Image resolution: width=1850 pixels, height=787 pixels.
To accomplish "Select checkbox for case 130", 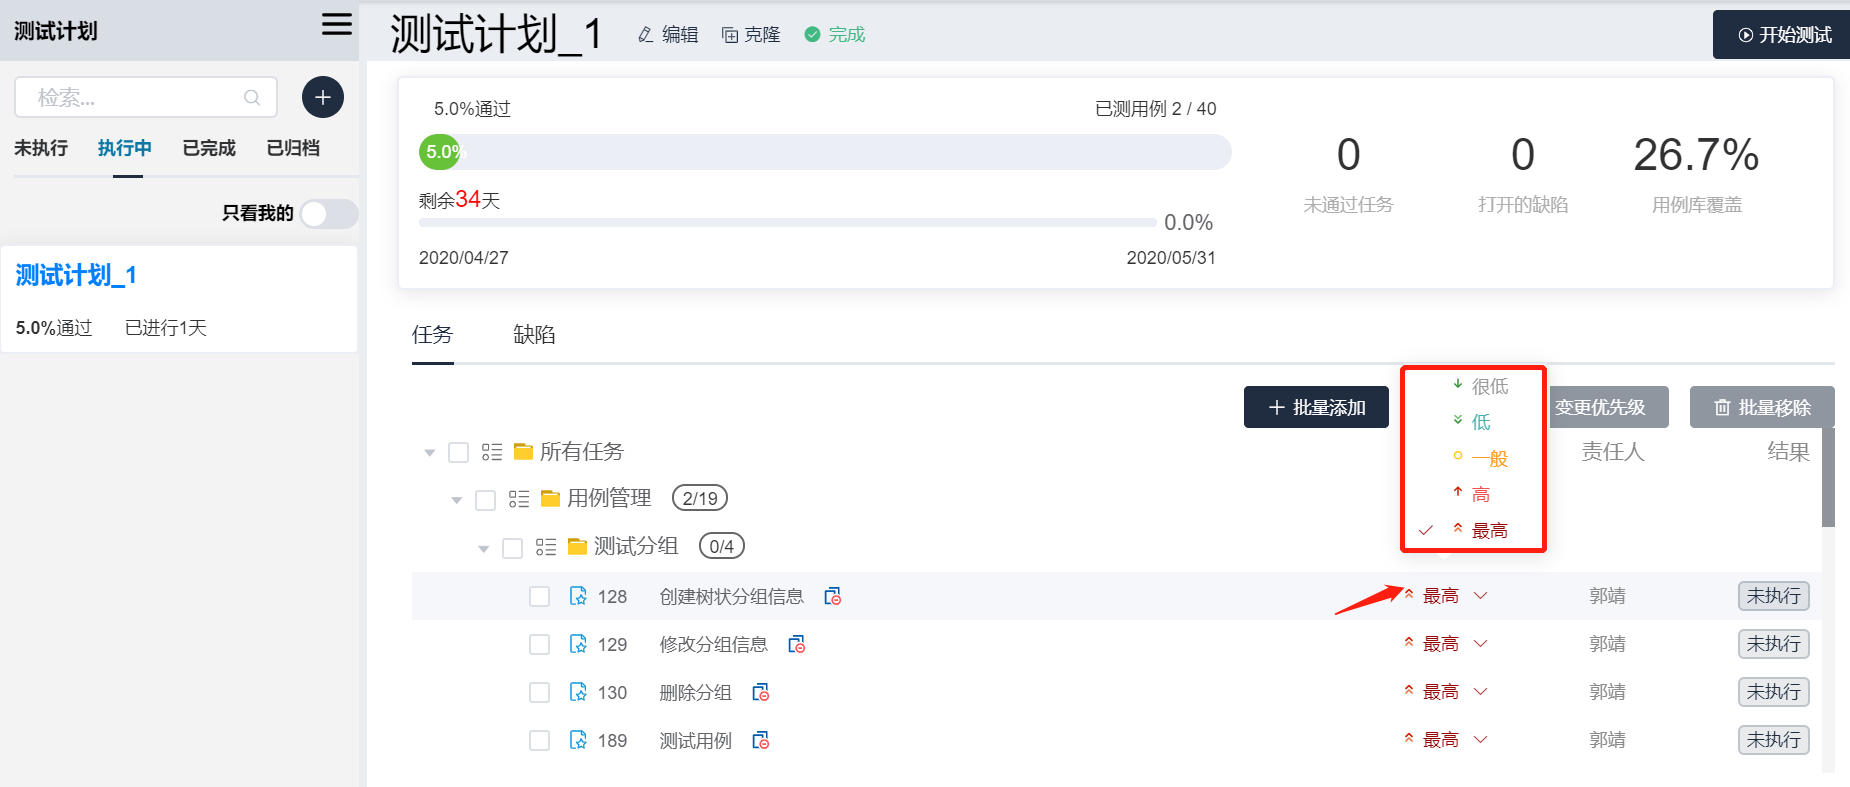I will pyautogui.click(x=540, y=693).
